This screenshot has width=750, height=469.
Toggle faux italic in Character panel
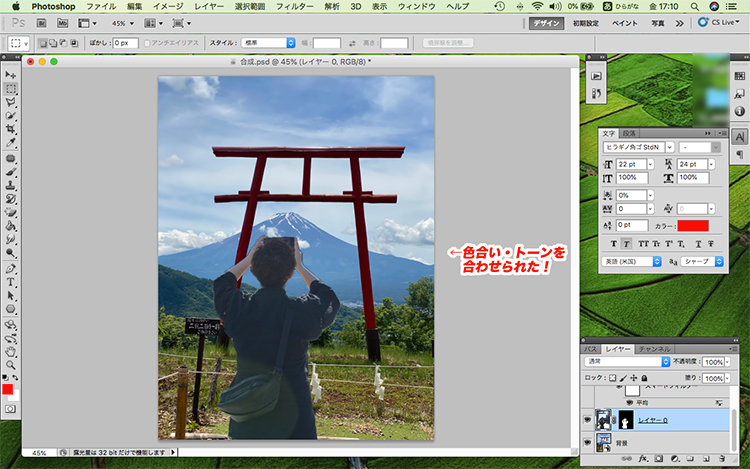tap(626, 244)
